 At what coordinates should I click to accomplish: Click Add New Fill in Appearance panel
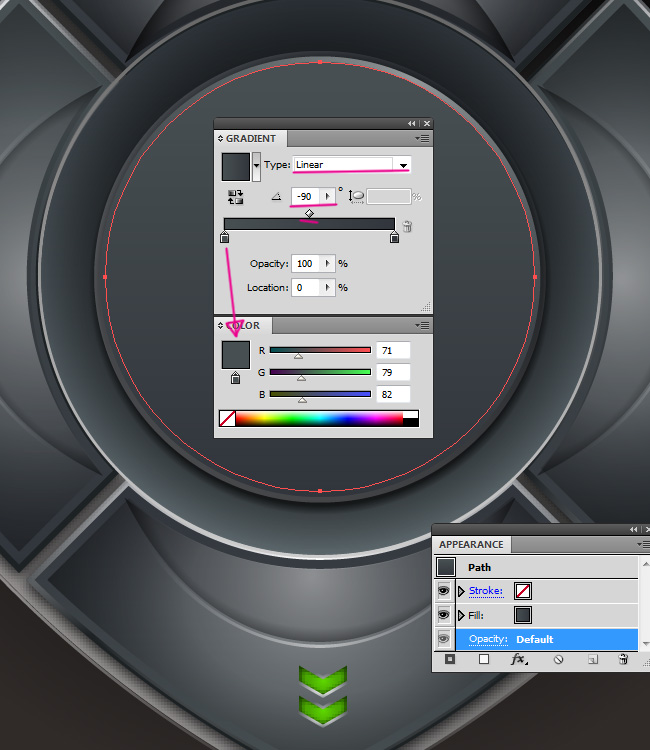coord(484,660)
